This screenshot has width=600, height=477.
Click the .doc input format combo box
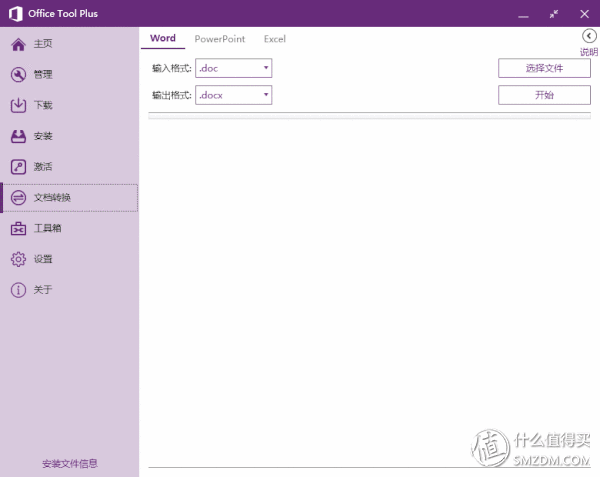(233, 68)
